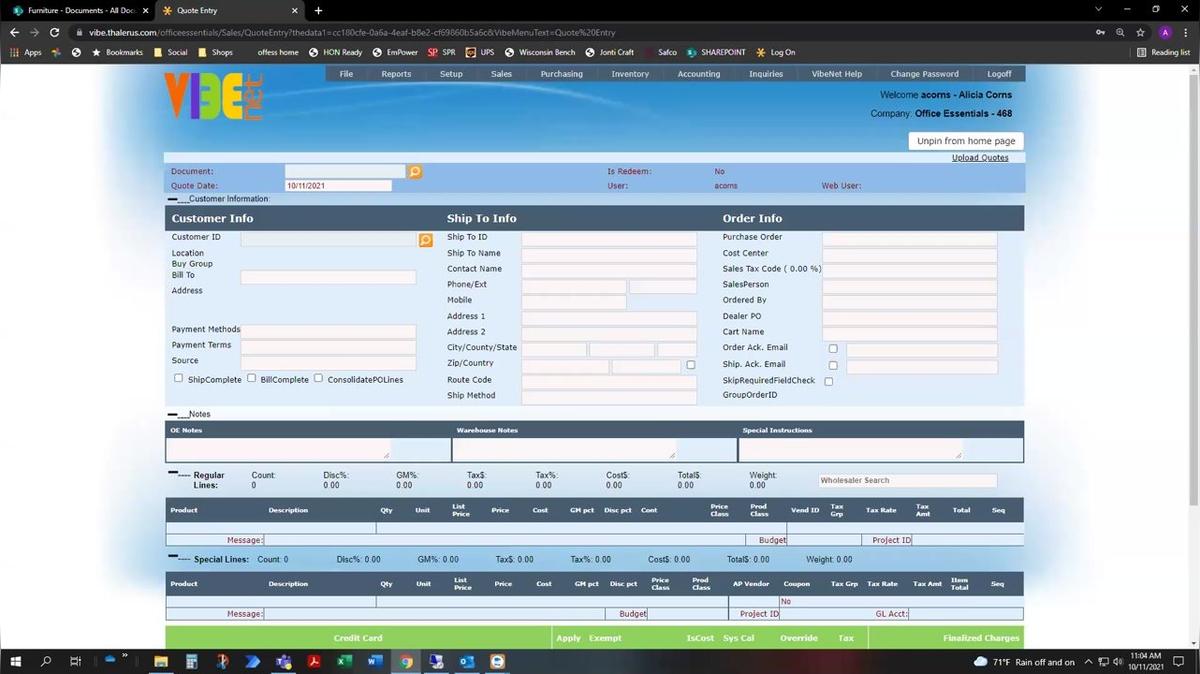Open Excel from the taskbar

344,661
